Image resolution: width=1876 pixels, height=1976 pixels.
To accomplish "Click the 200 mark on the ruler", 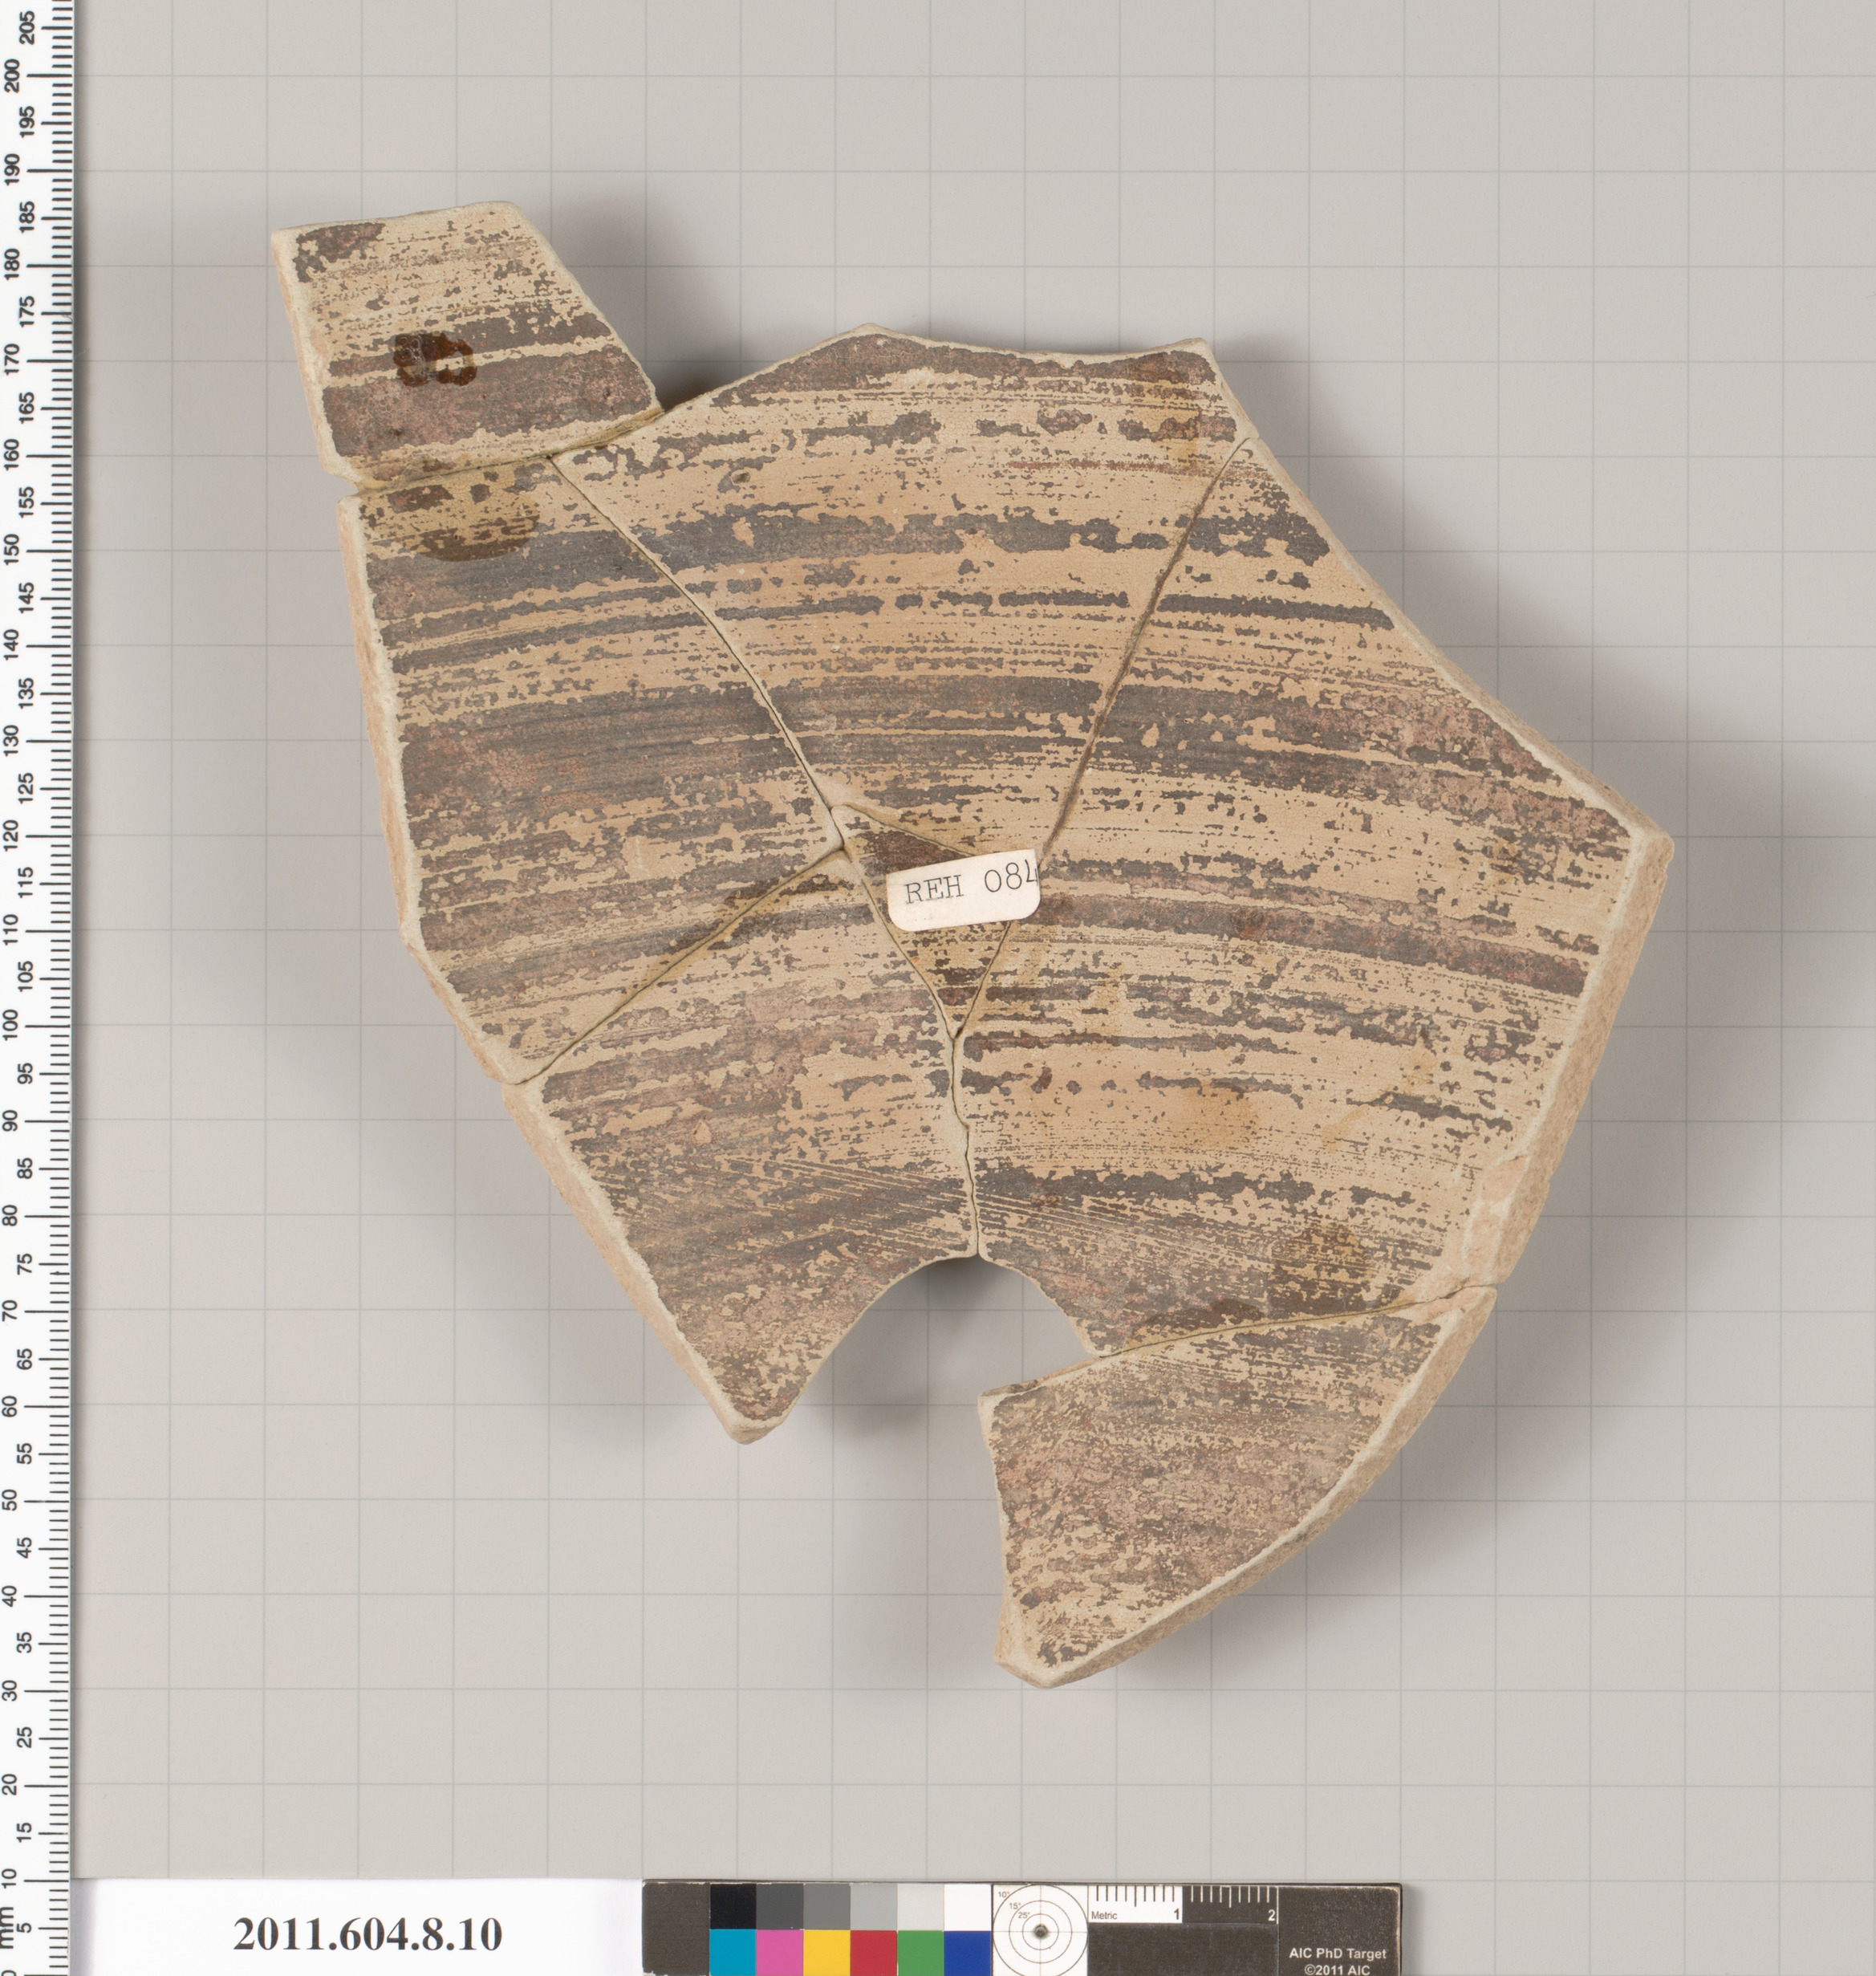I will (10, 75).
